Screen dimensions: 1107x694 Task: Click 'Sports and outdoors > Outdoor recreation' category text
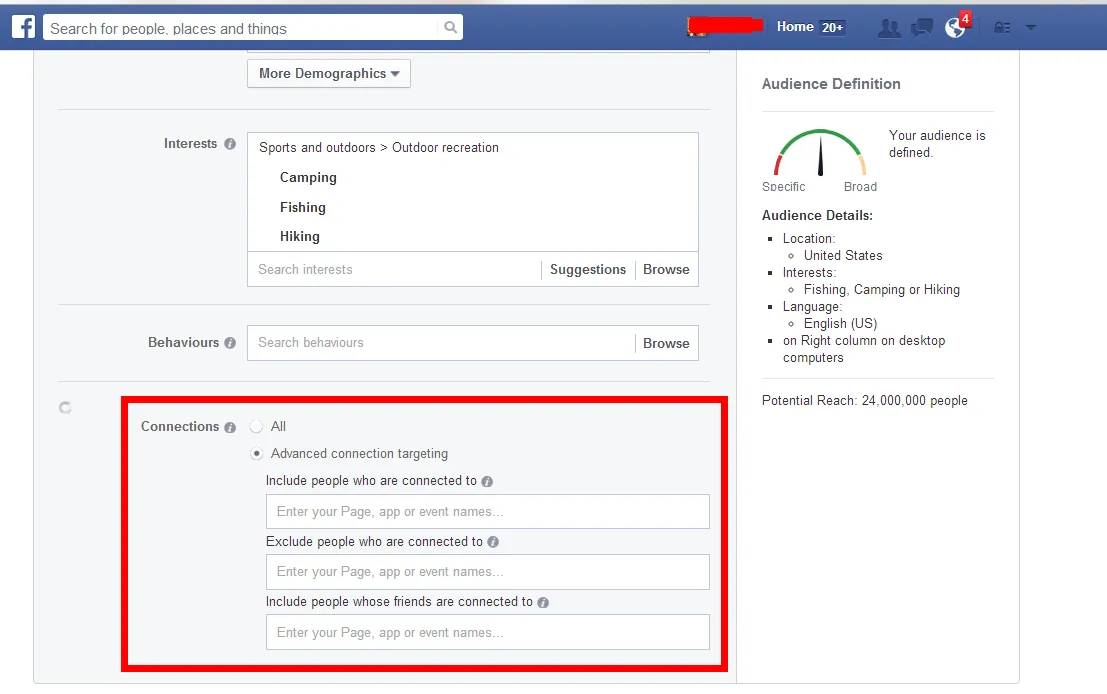378,148
